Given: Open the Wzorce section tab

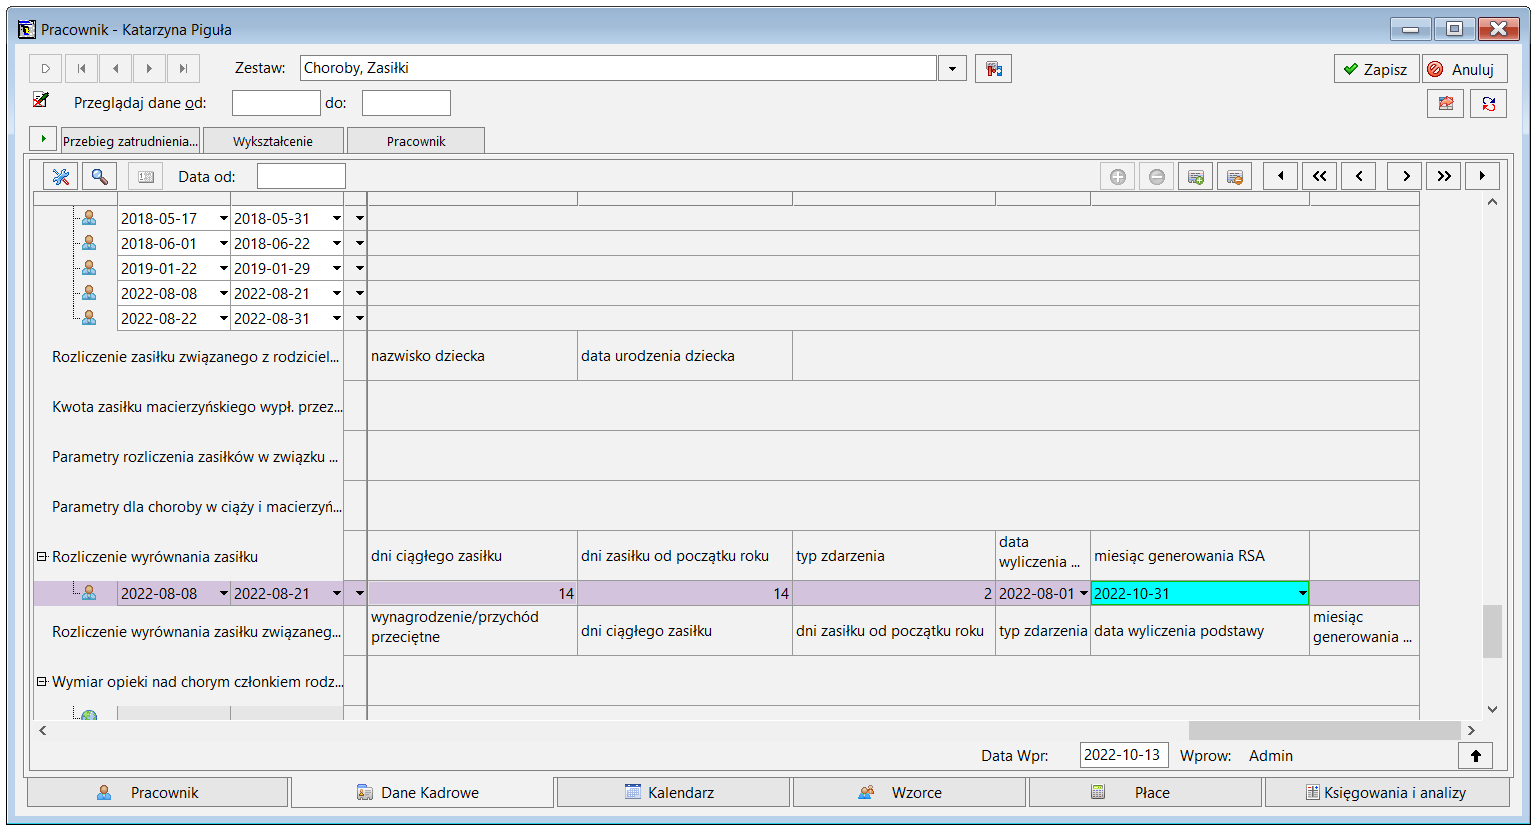Looking at the screenshot, I should [909, 792].
